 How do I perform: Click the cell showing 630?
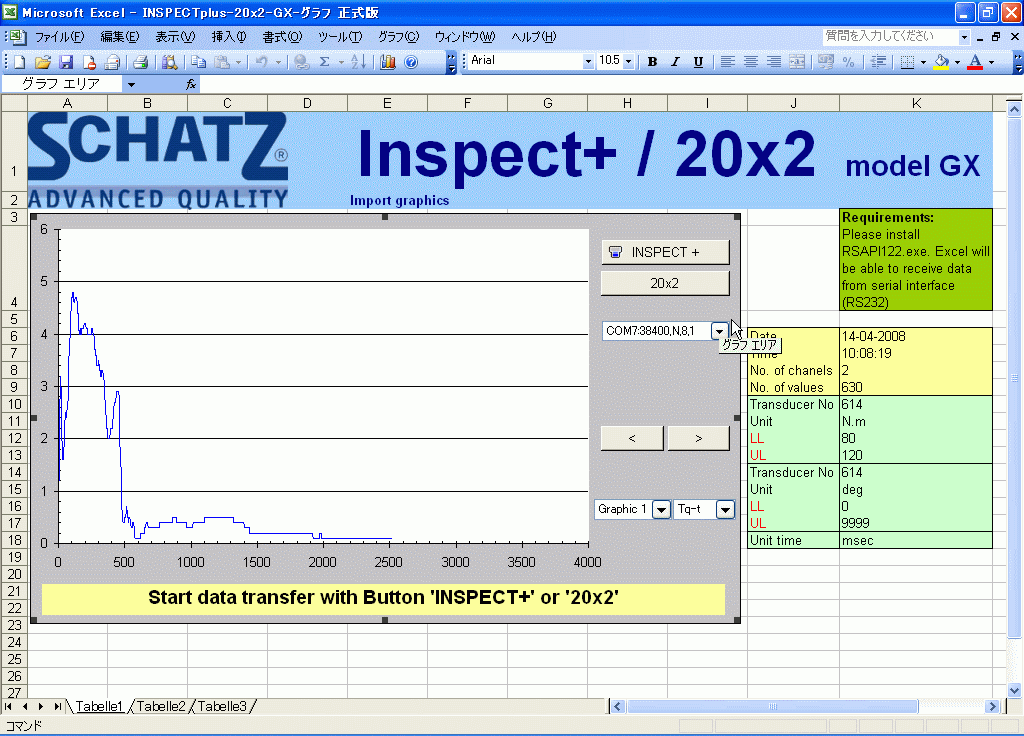(x=916, y=387)
